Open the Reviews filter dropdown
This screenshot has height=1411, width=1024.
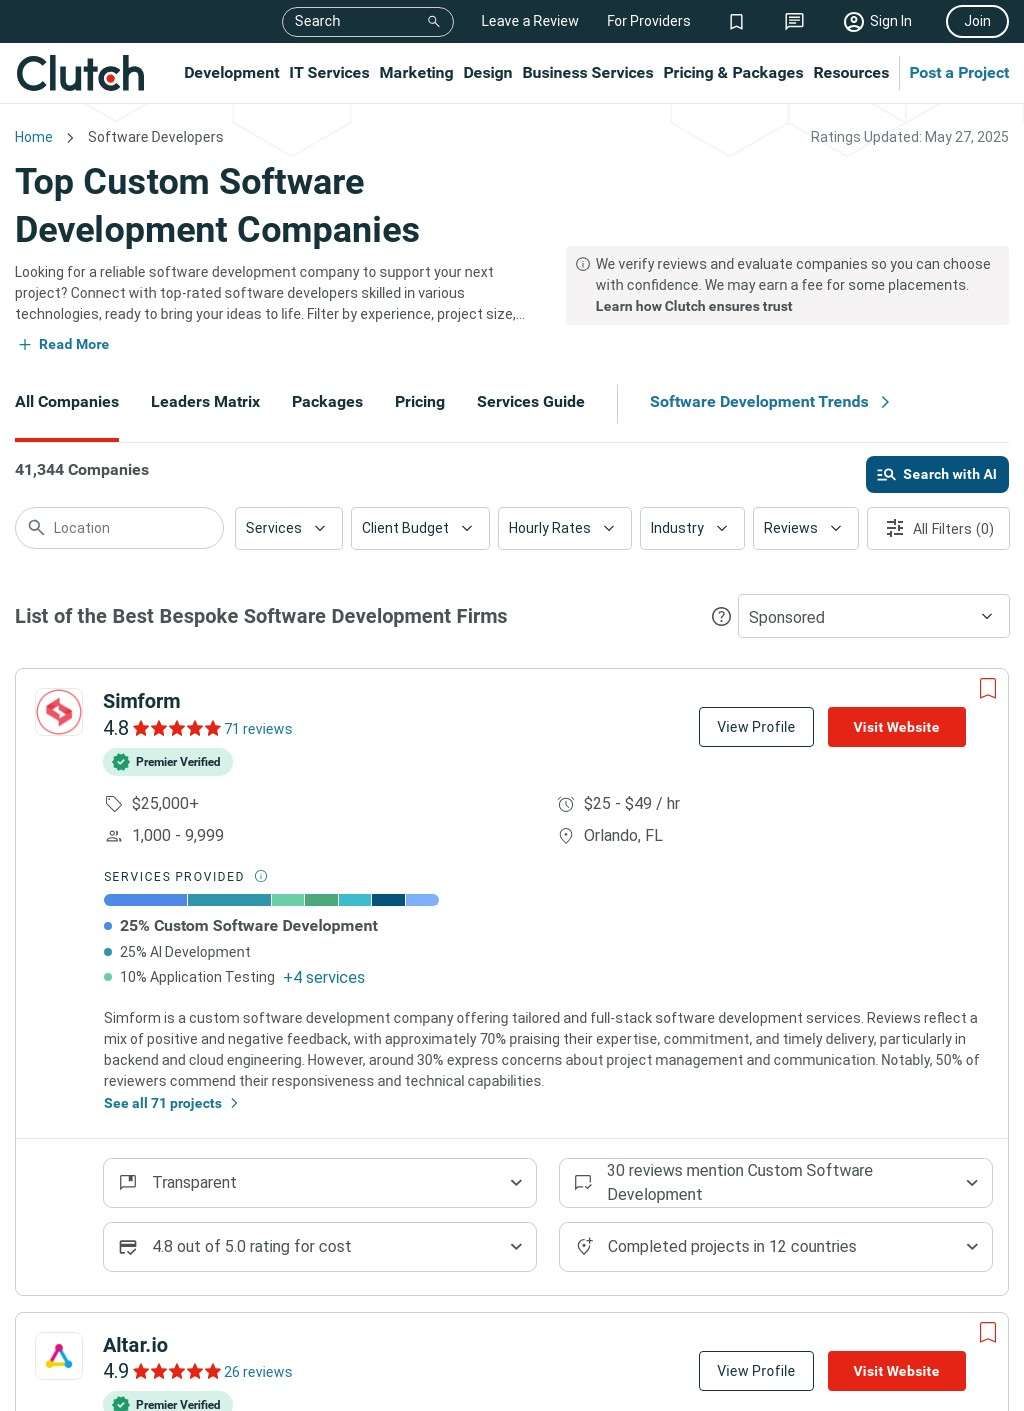pos(806,528)
